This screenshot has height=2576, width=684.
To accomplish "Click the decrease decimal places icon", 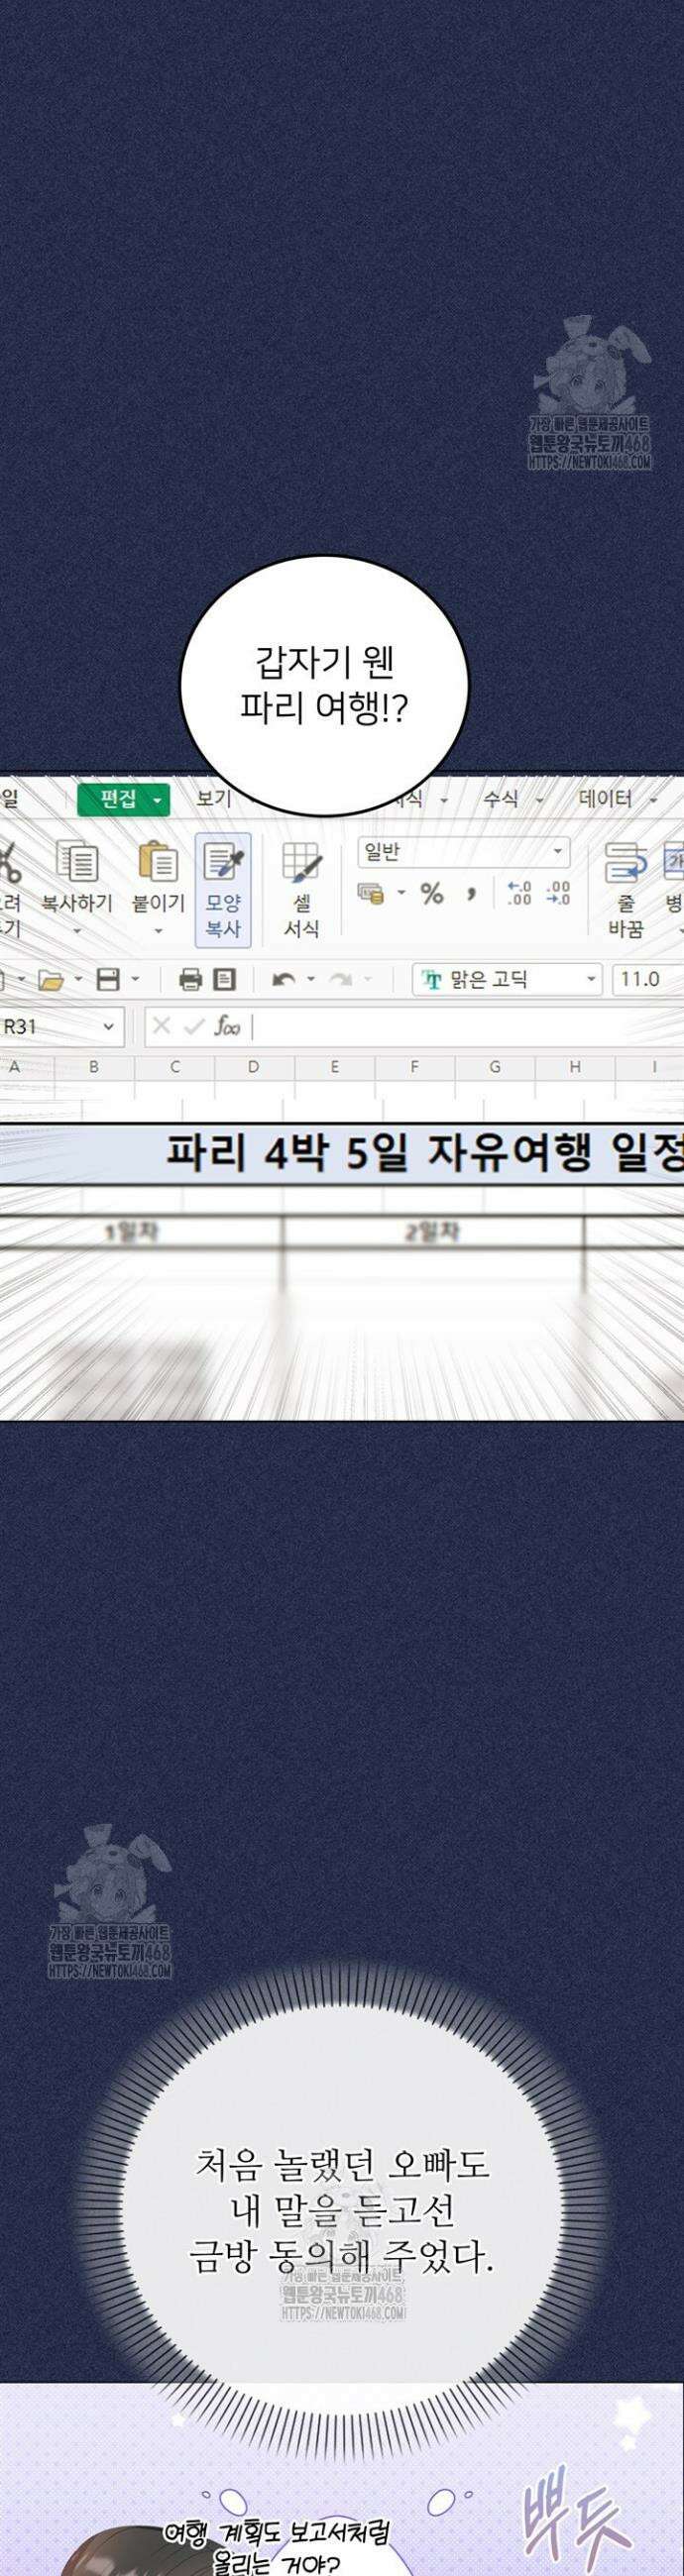I will click(x=558, y=893).
